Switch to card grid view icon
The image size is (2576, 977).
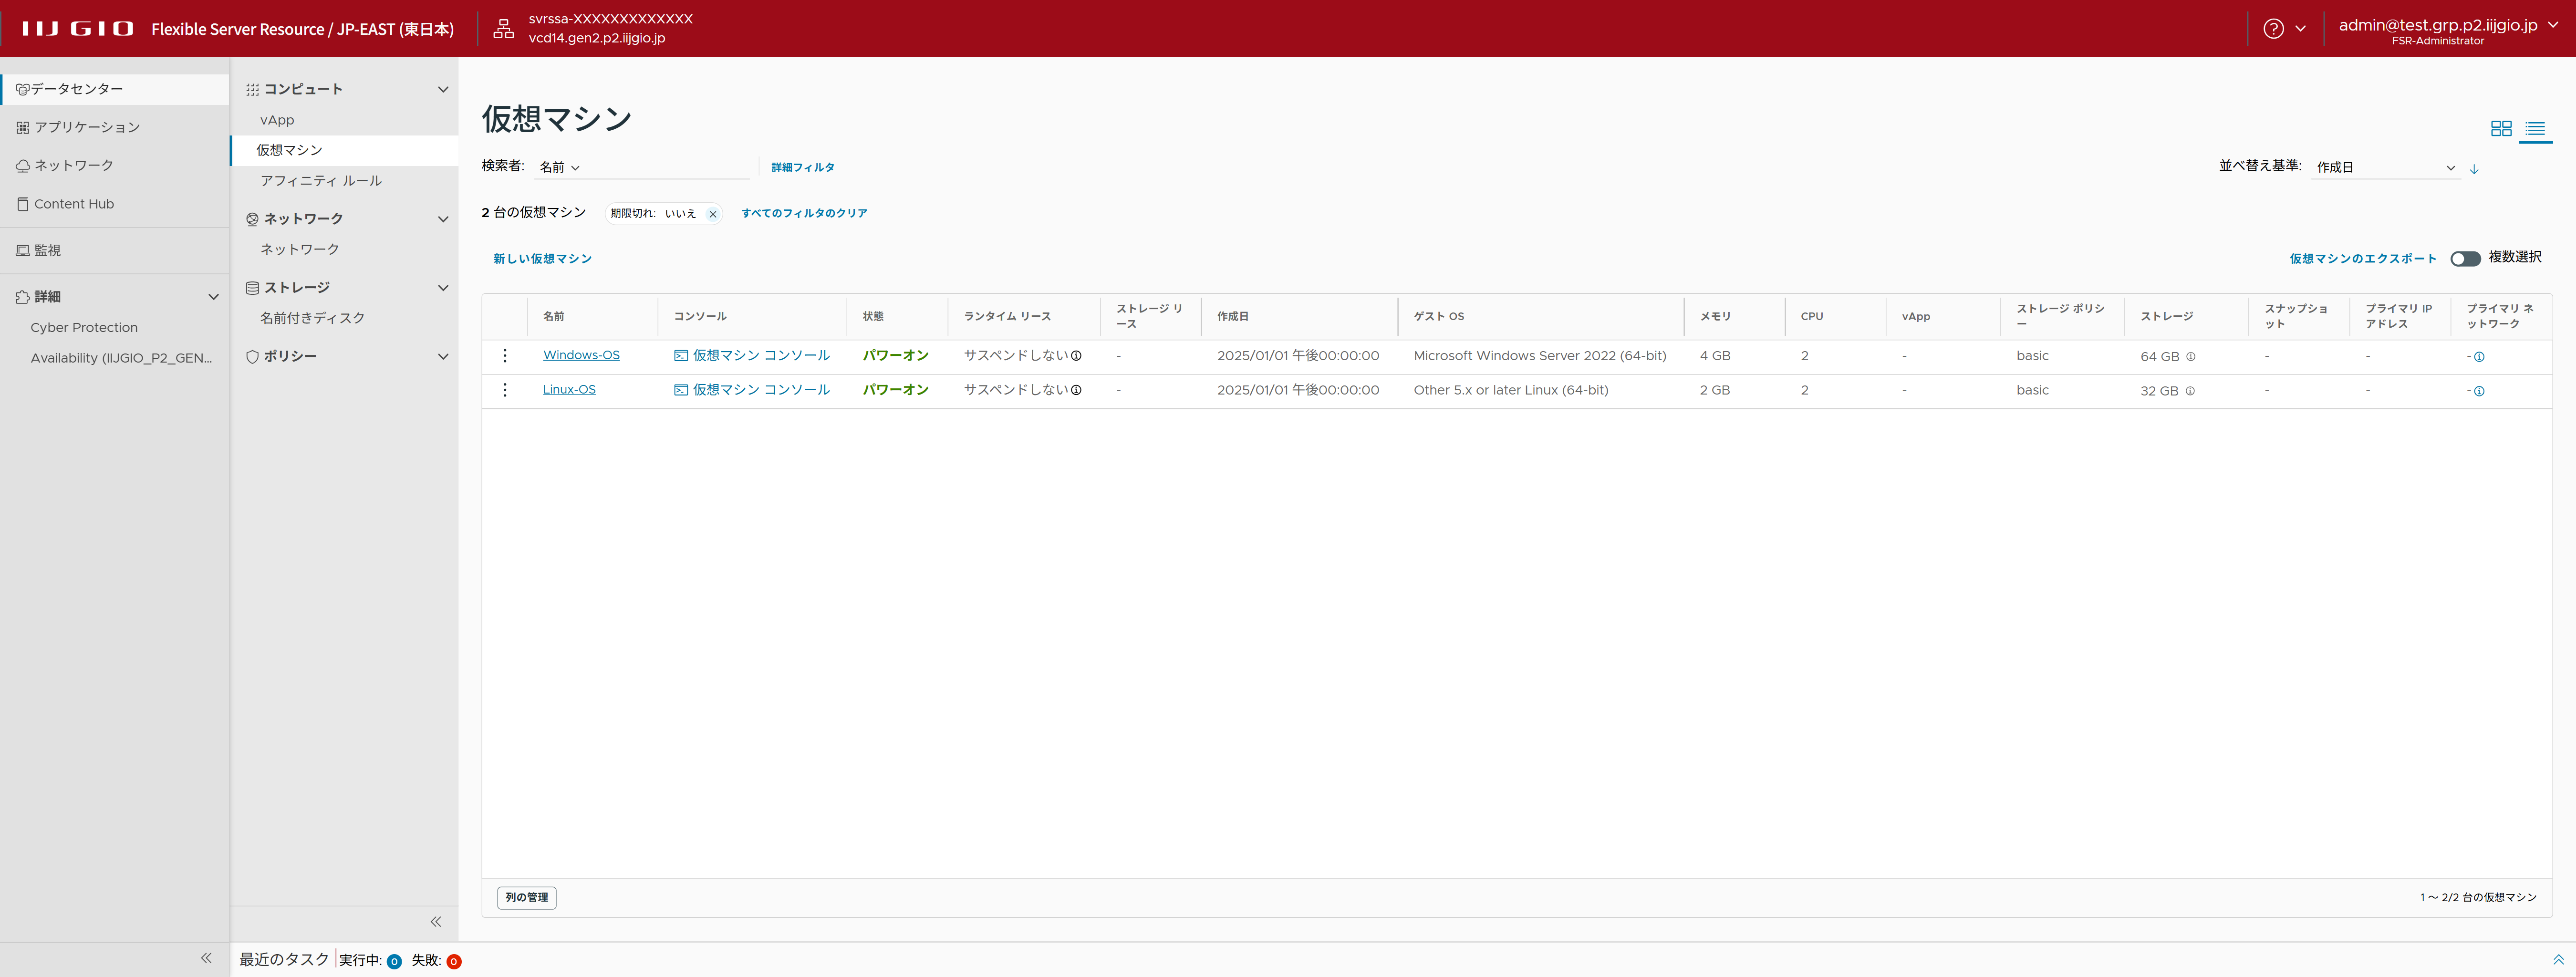point(2500,129)
